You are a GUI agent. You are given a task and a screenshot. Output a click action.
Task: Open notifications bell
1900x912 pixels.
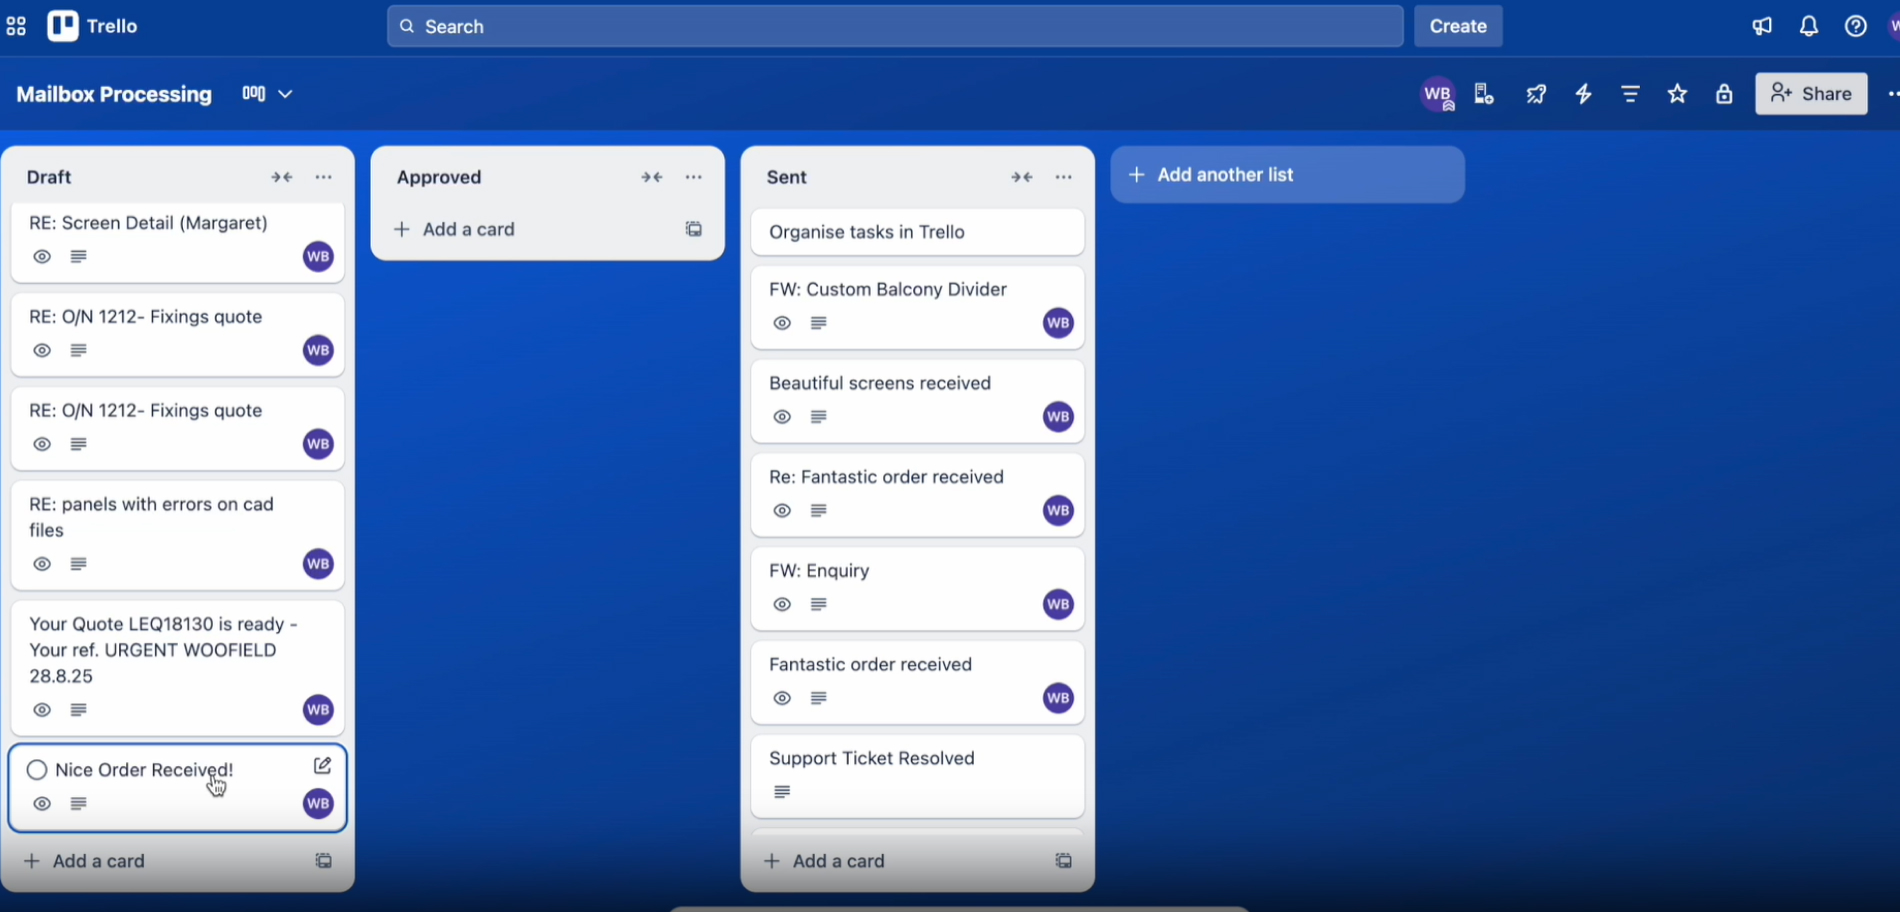coord(1809,26)
